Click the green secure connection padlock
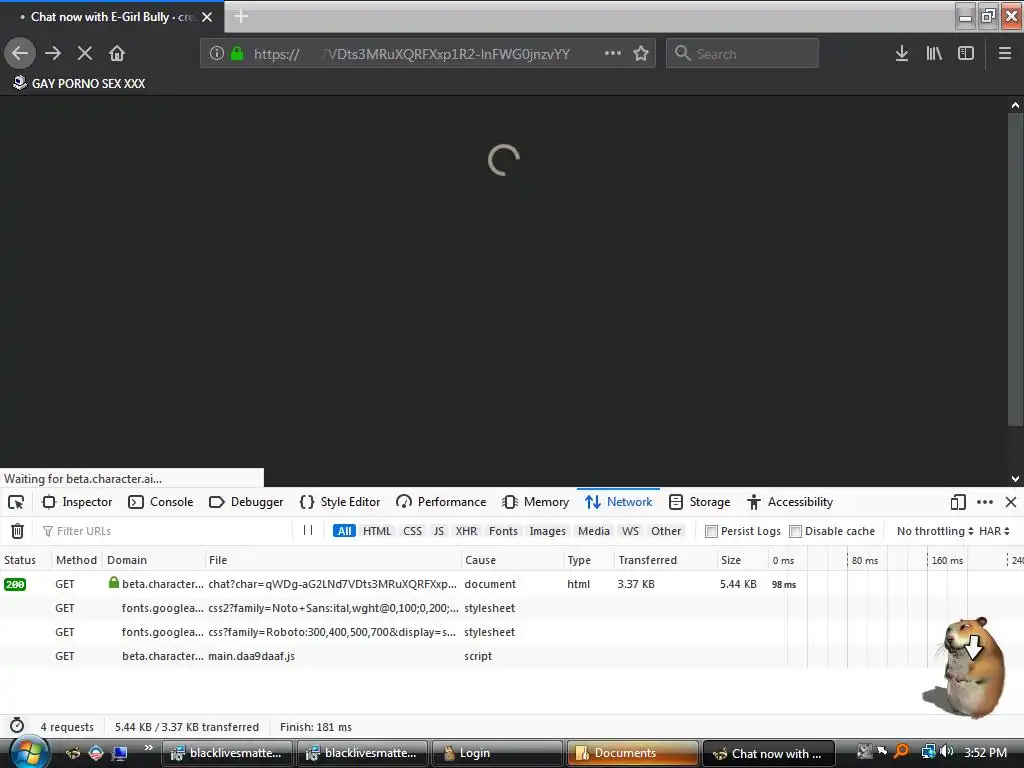The width and height of the screenshot is (1024, 768). (x=237, y=53)
